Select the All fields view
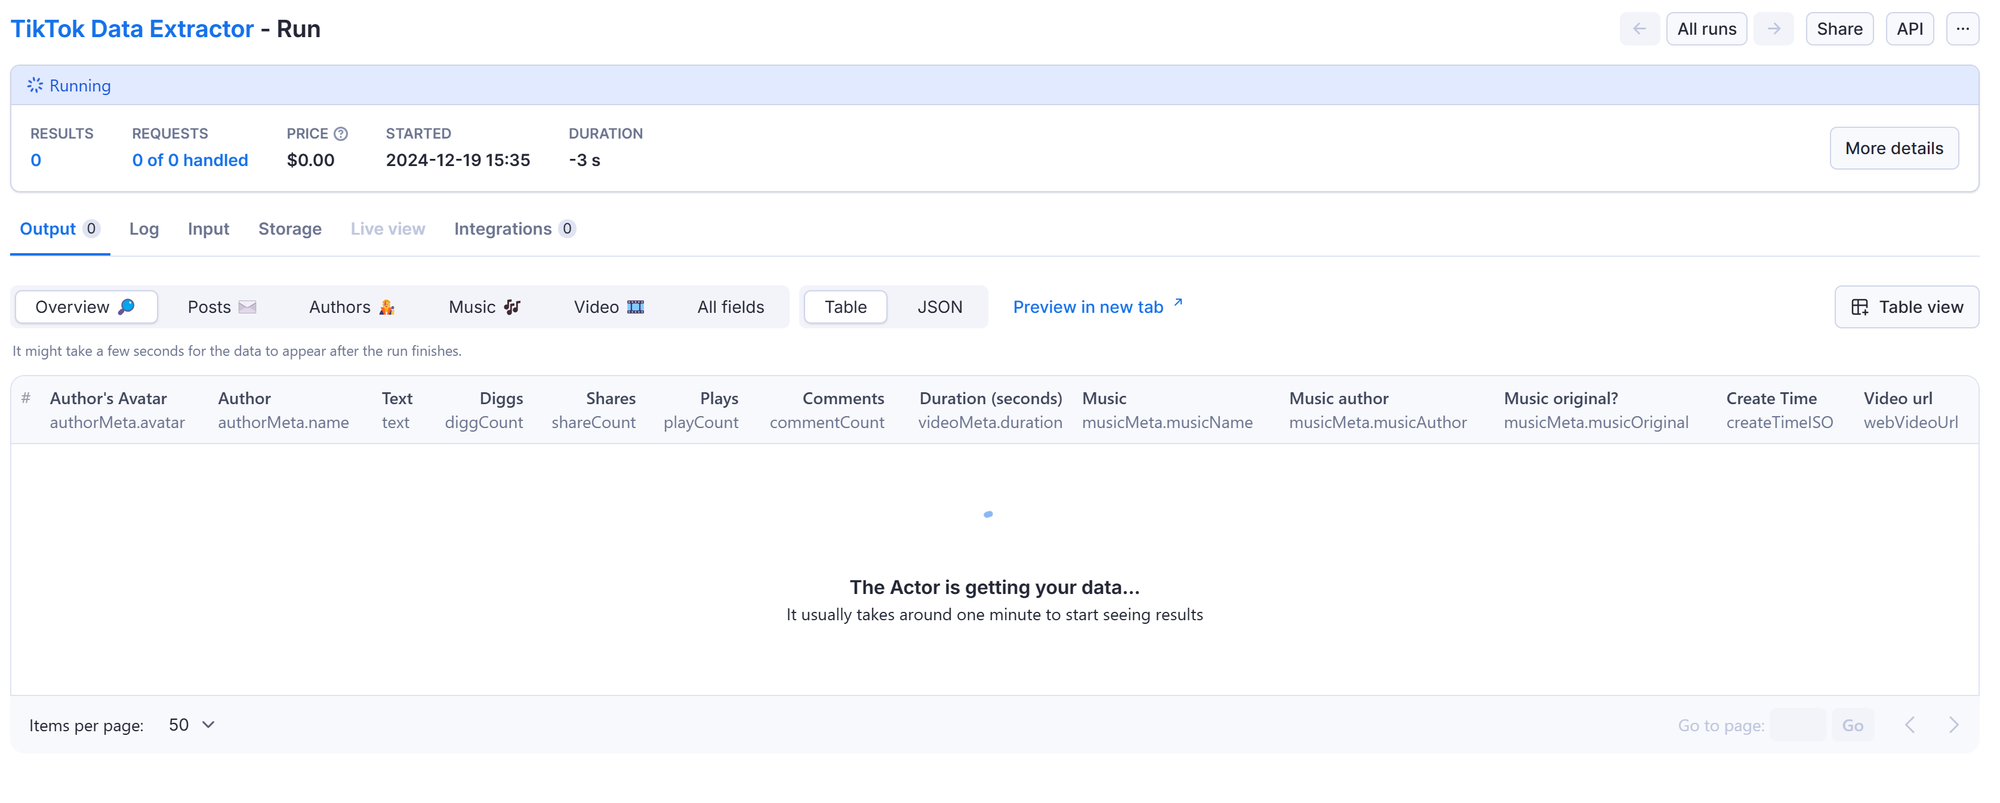 pyautogui.click(x=731, y=307)
